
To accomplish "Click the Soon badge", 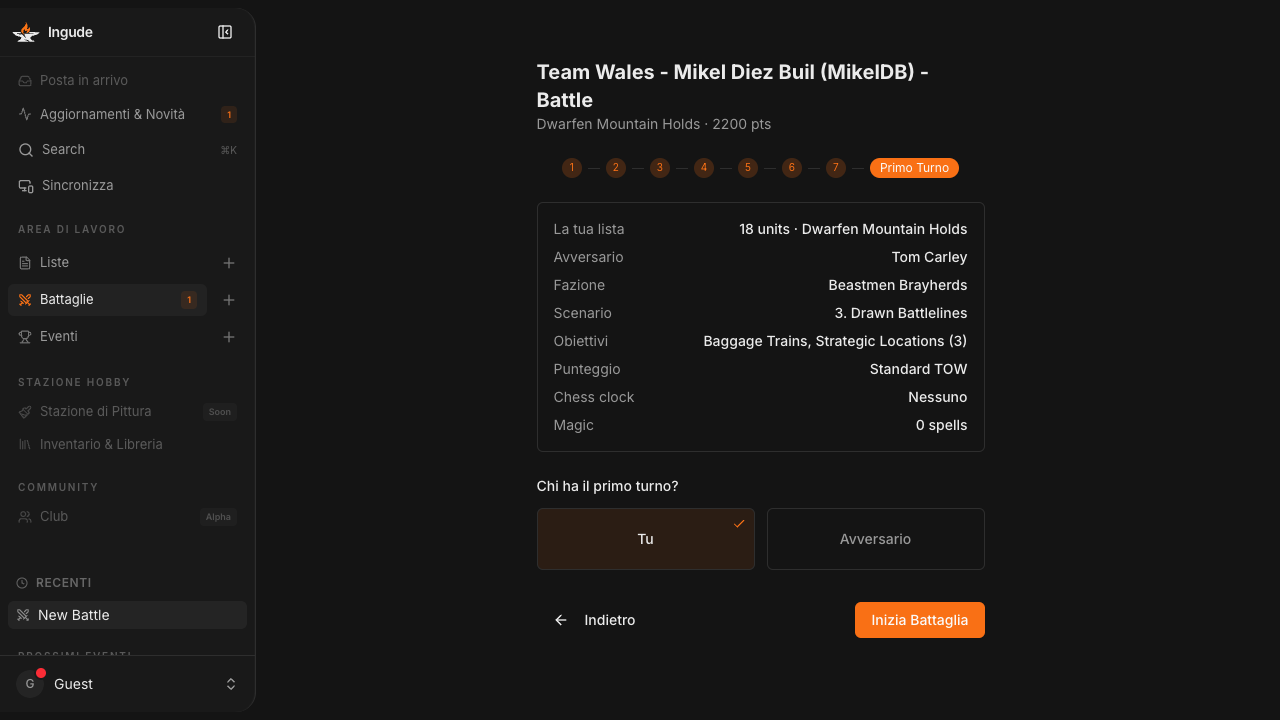I will pos(220,412).
